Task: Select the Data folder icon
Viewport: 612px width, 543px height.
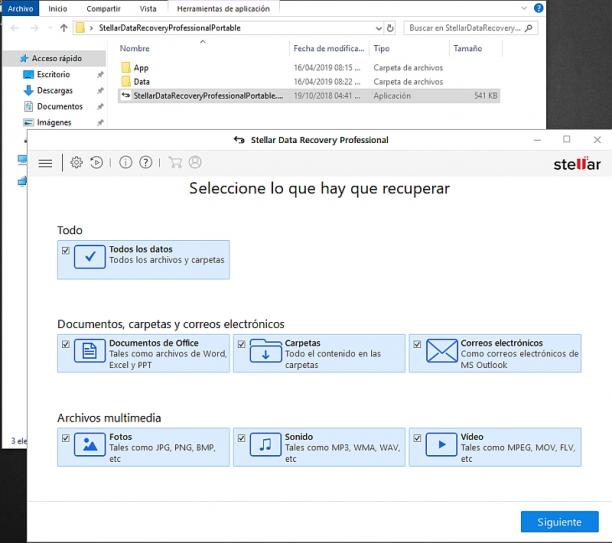Action: [126, 82]
